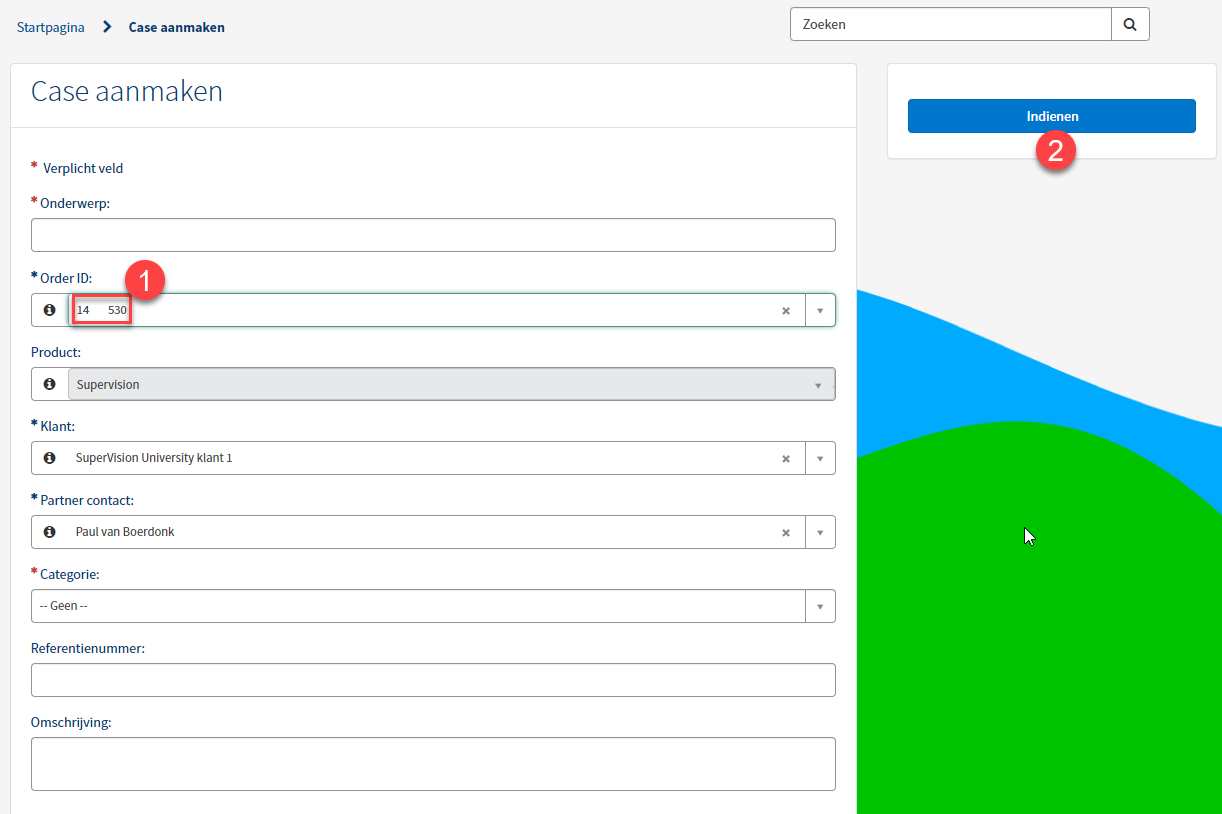
Task: Open the info icon for Klant
Action: click(49, 458)
